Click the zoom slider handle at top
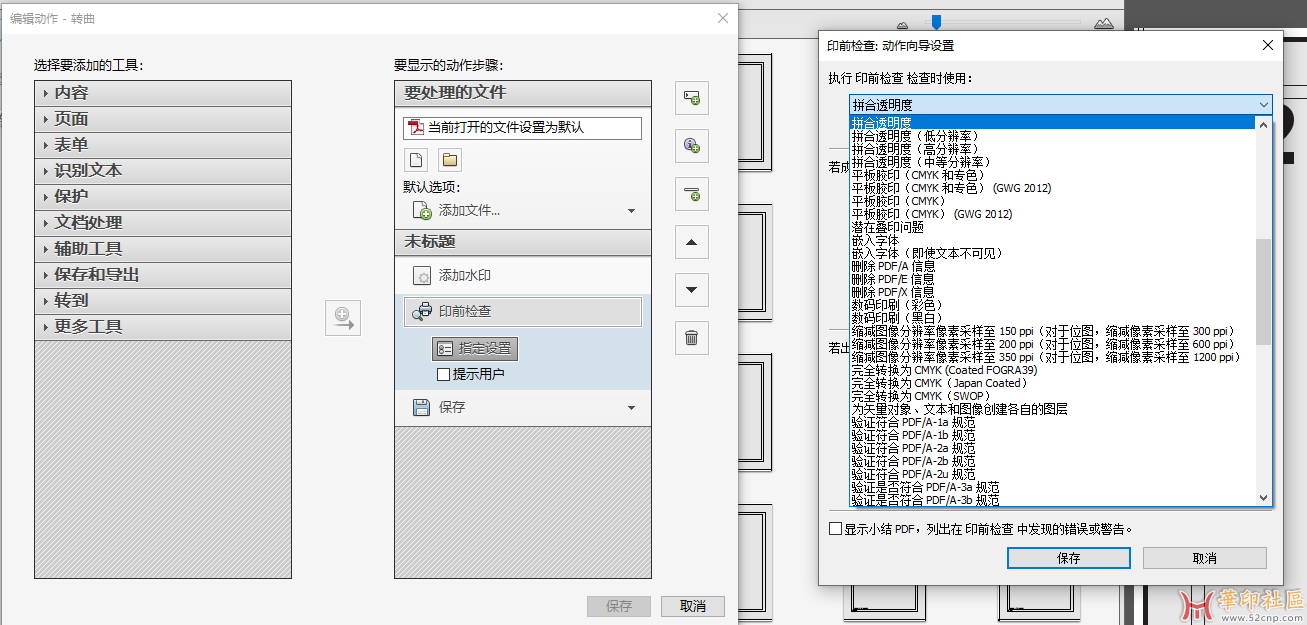This screenshot has width=1307, height=625. tap(936, 21)
